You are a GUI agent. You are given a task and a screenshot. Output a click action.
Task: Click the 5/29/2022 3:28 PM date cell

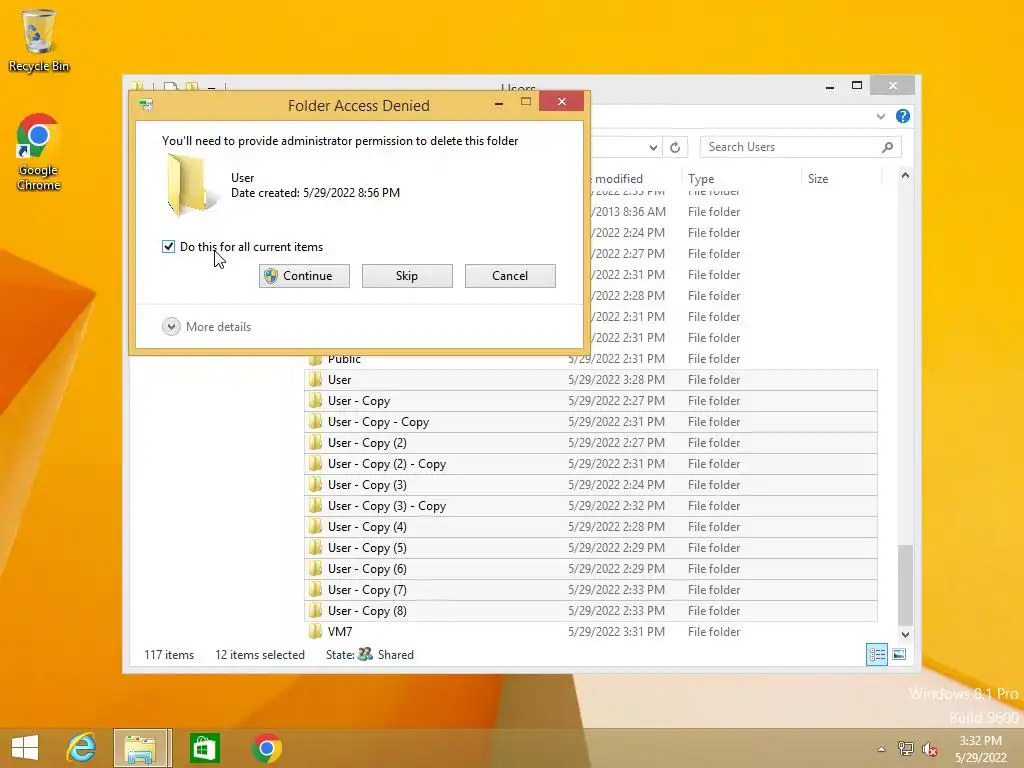(616, 379)
